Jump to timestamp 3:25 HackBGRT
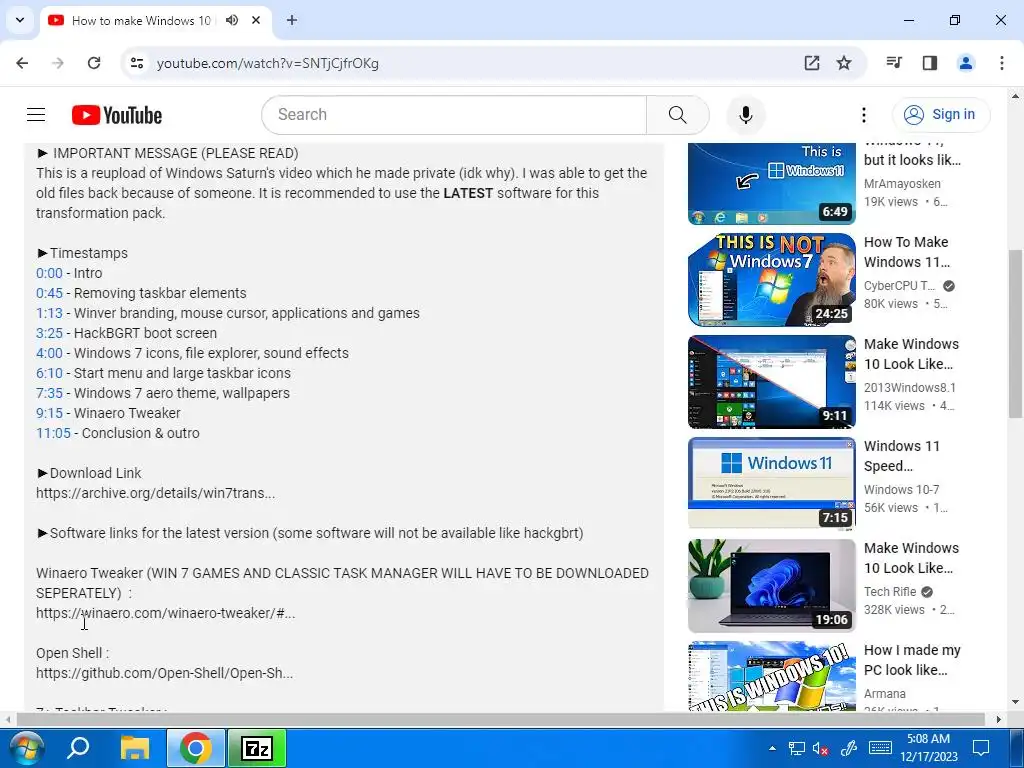This screenshot has height=768, width=1024. coord(49,333)
